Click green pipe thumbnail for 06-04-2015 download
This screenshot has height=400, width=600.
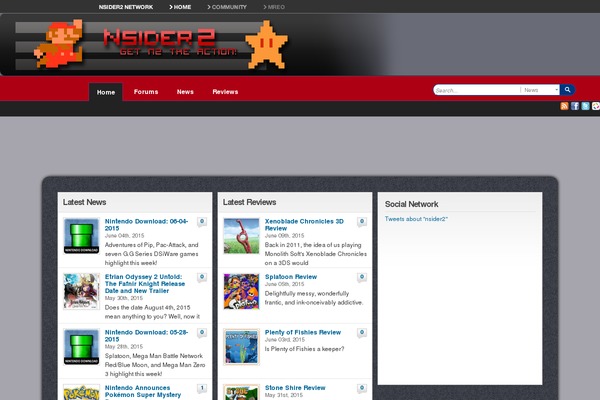coord(82,236)
